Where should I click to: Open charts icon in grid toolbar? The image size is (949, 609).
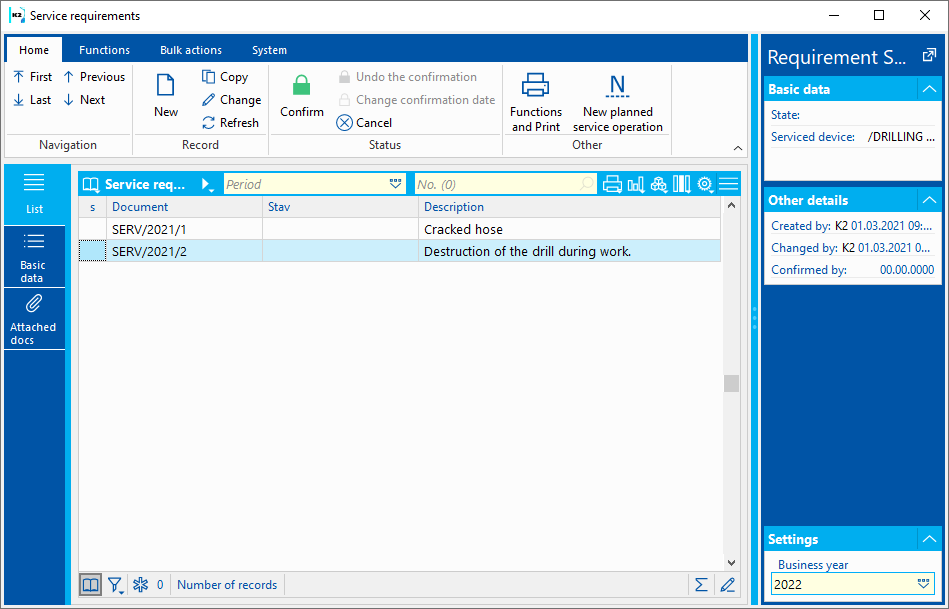(x=635, y=184)
